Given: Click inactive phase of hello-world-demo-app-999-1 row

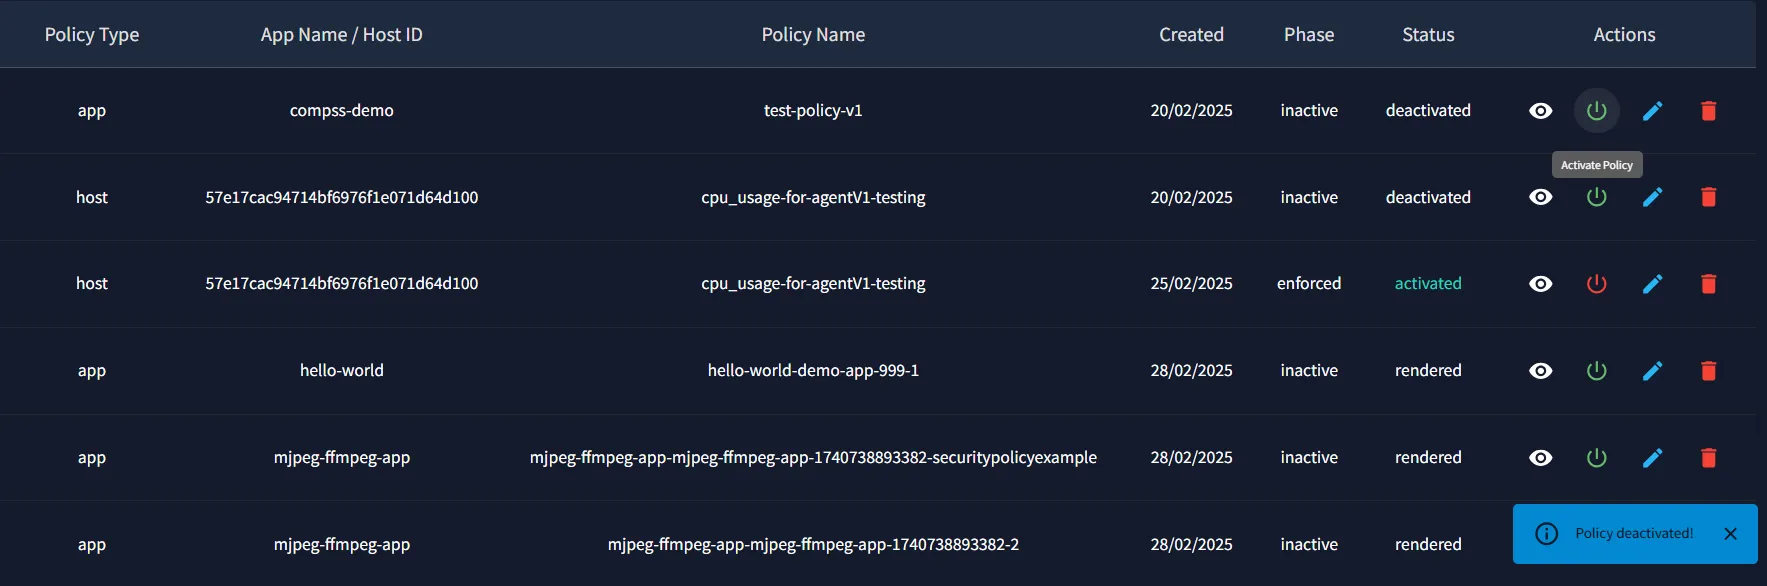Looking at the screenshot, I should click(x=1309, y=371).
